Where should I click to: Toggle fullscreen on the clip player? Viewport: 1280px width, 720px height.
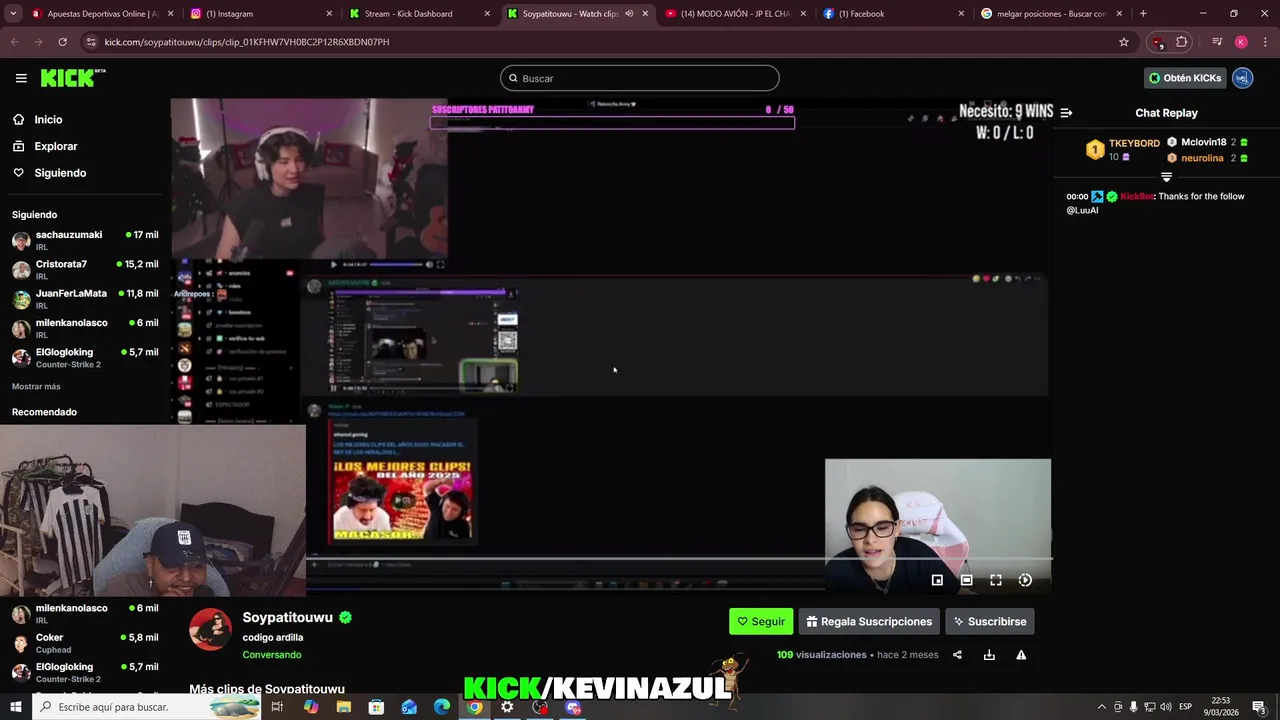(996, 580)
